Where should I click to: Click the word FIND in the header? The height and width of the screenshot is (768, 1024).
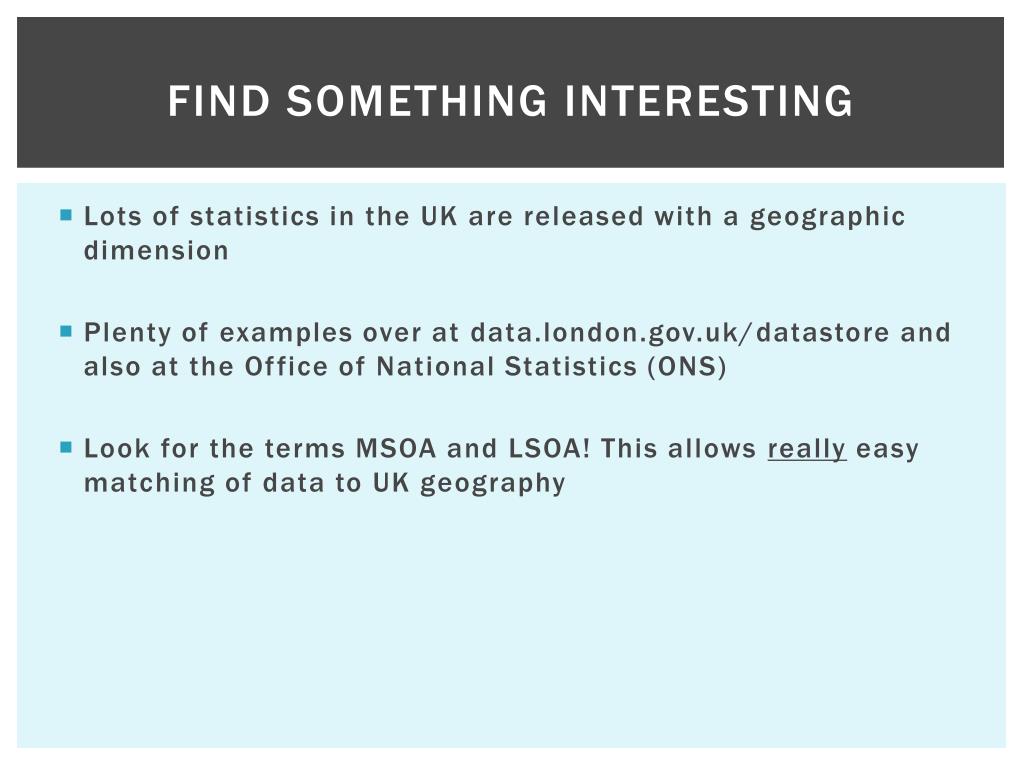tap(219, 101)
